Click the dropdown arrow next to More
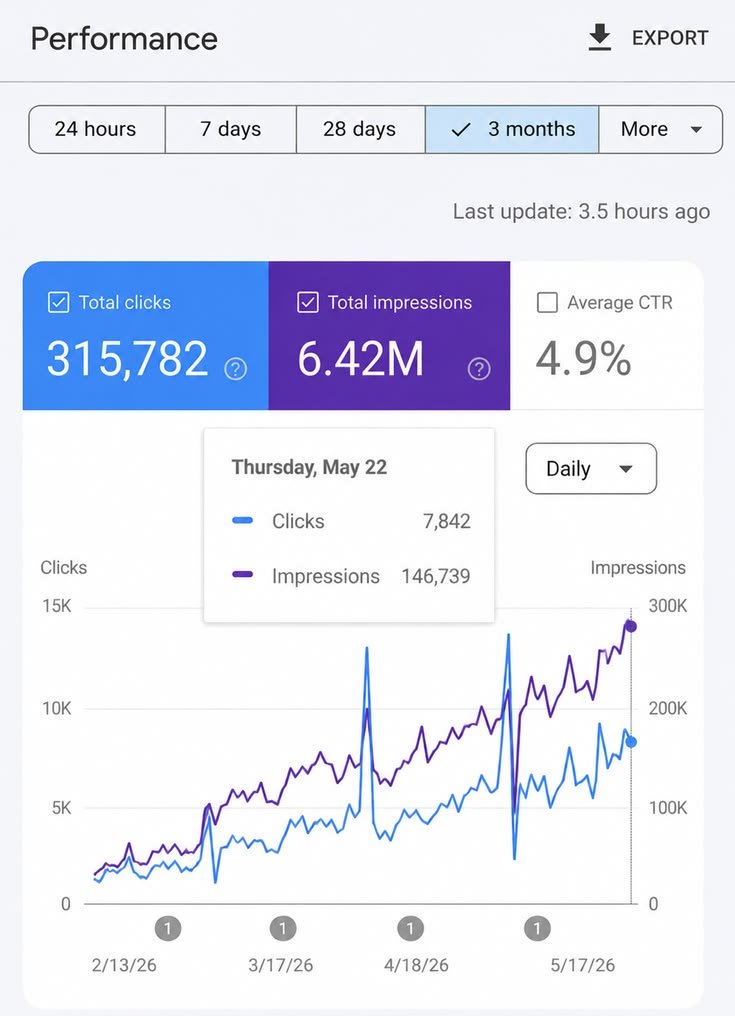 [x=696, y=130]
